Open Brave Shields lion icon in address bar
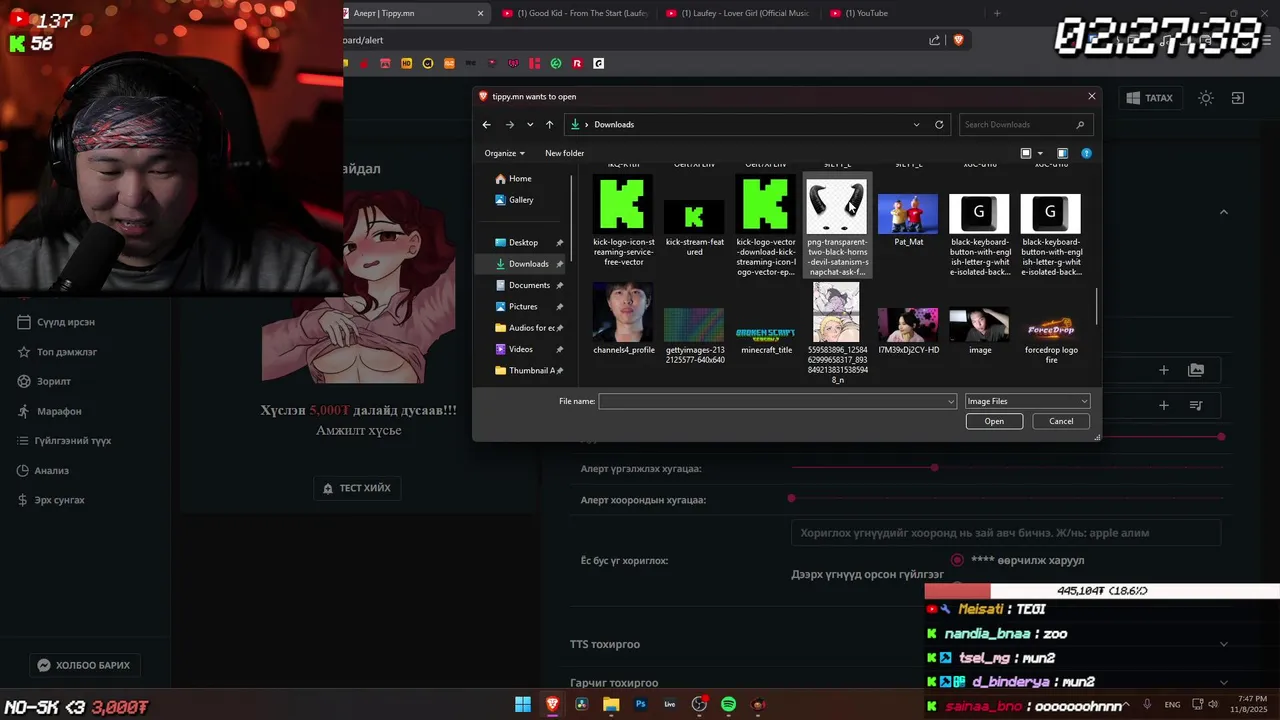The height and width of the screenshot is (720, 1280). [x=958, y=40]
